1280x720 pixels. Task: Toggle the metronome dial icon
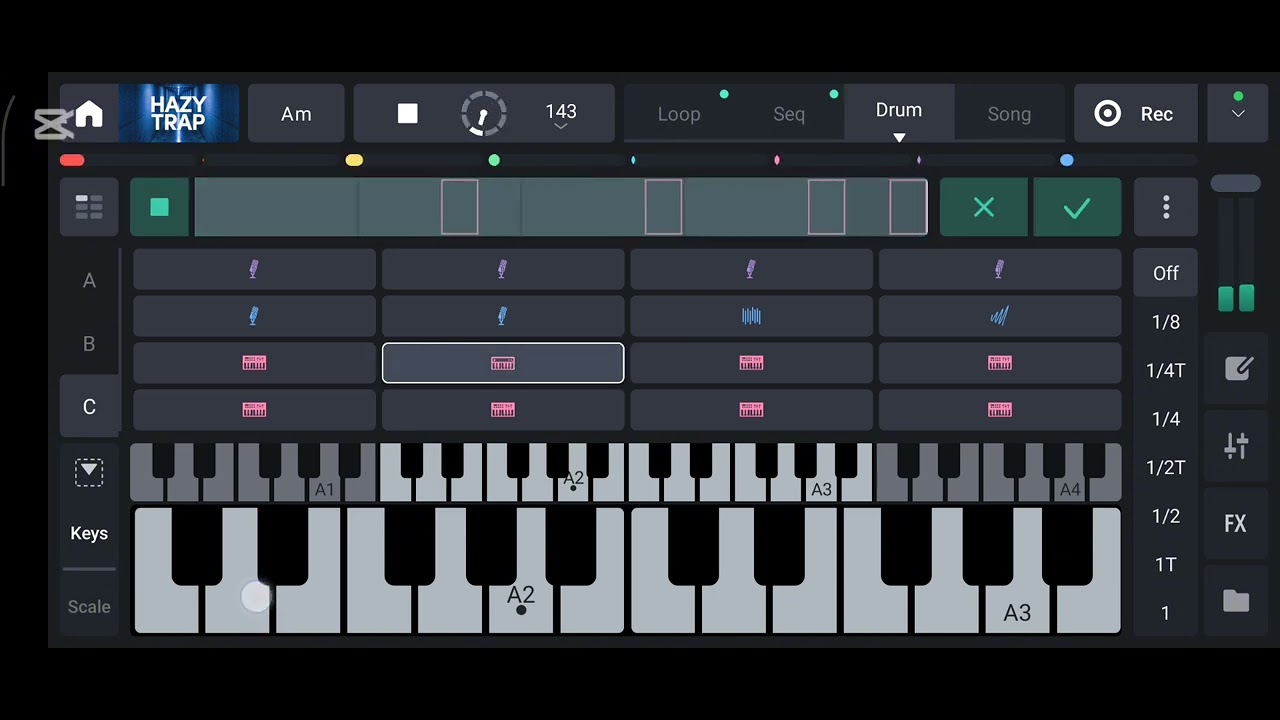(483, 114)
